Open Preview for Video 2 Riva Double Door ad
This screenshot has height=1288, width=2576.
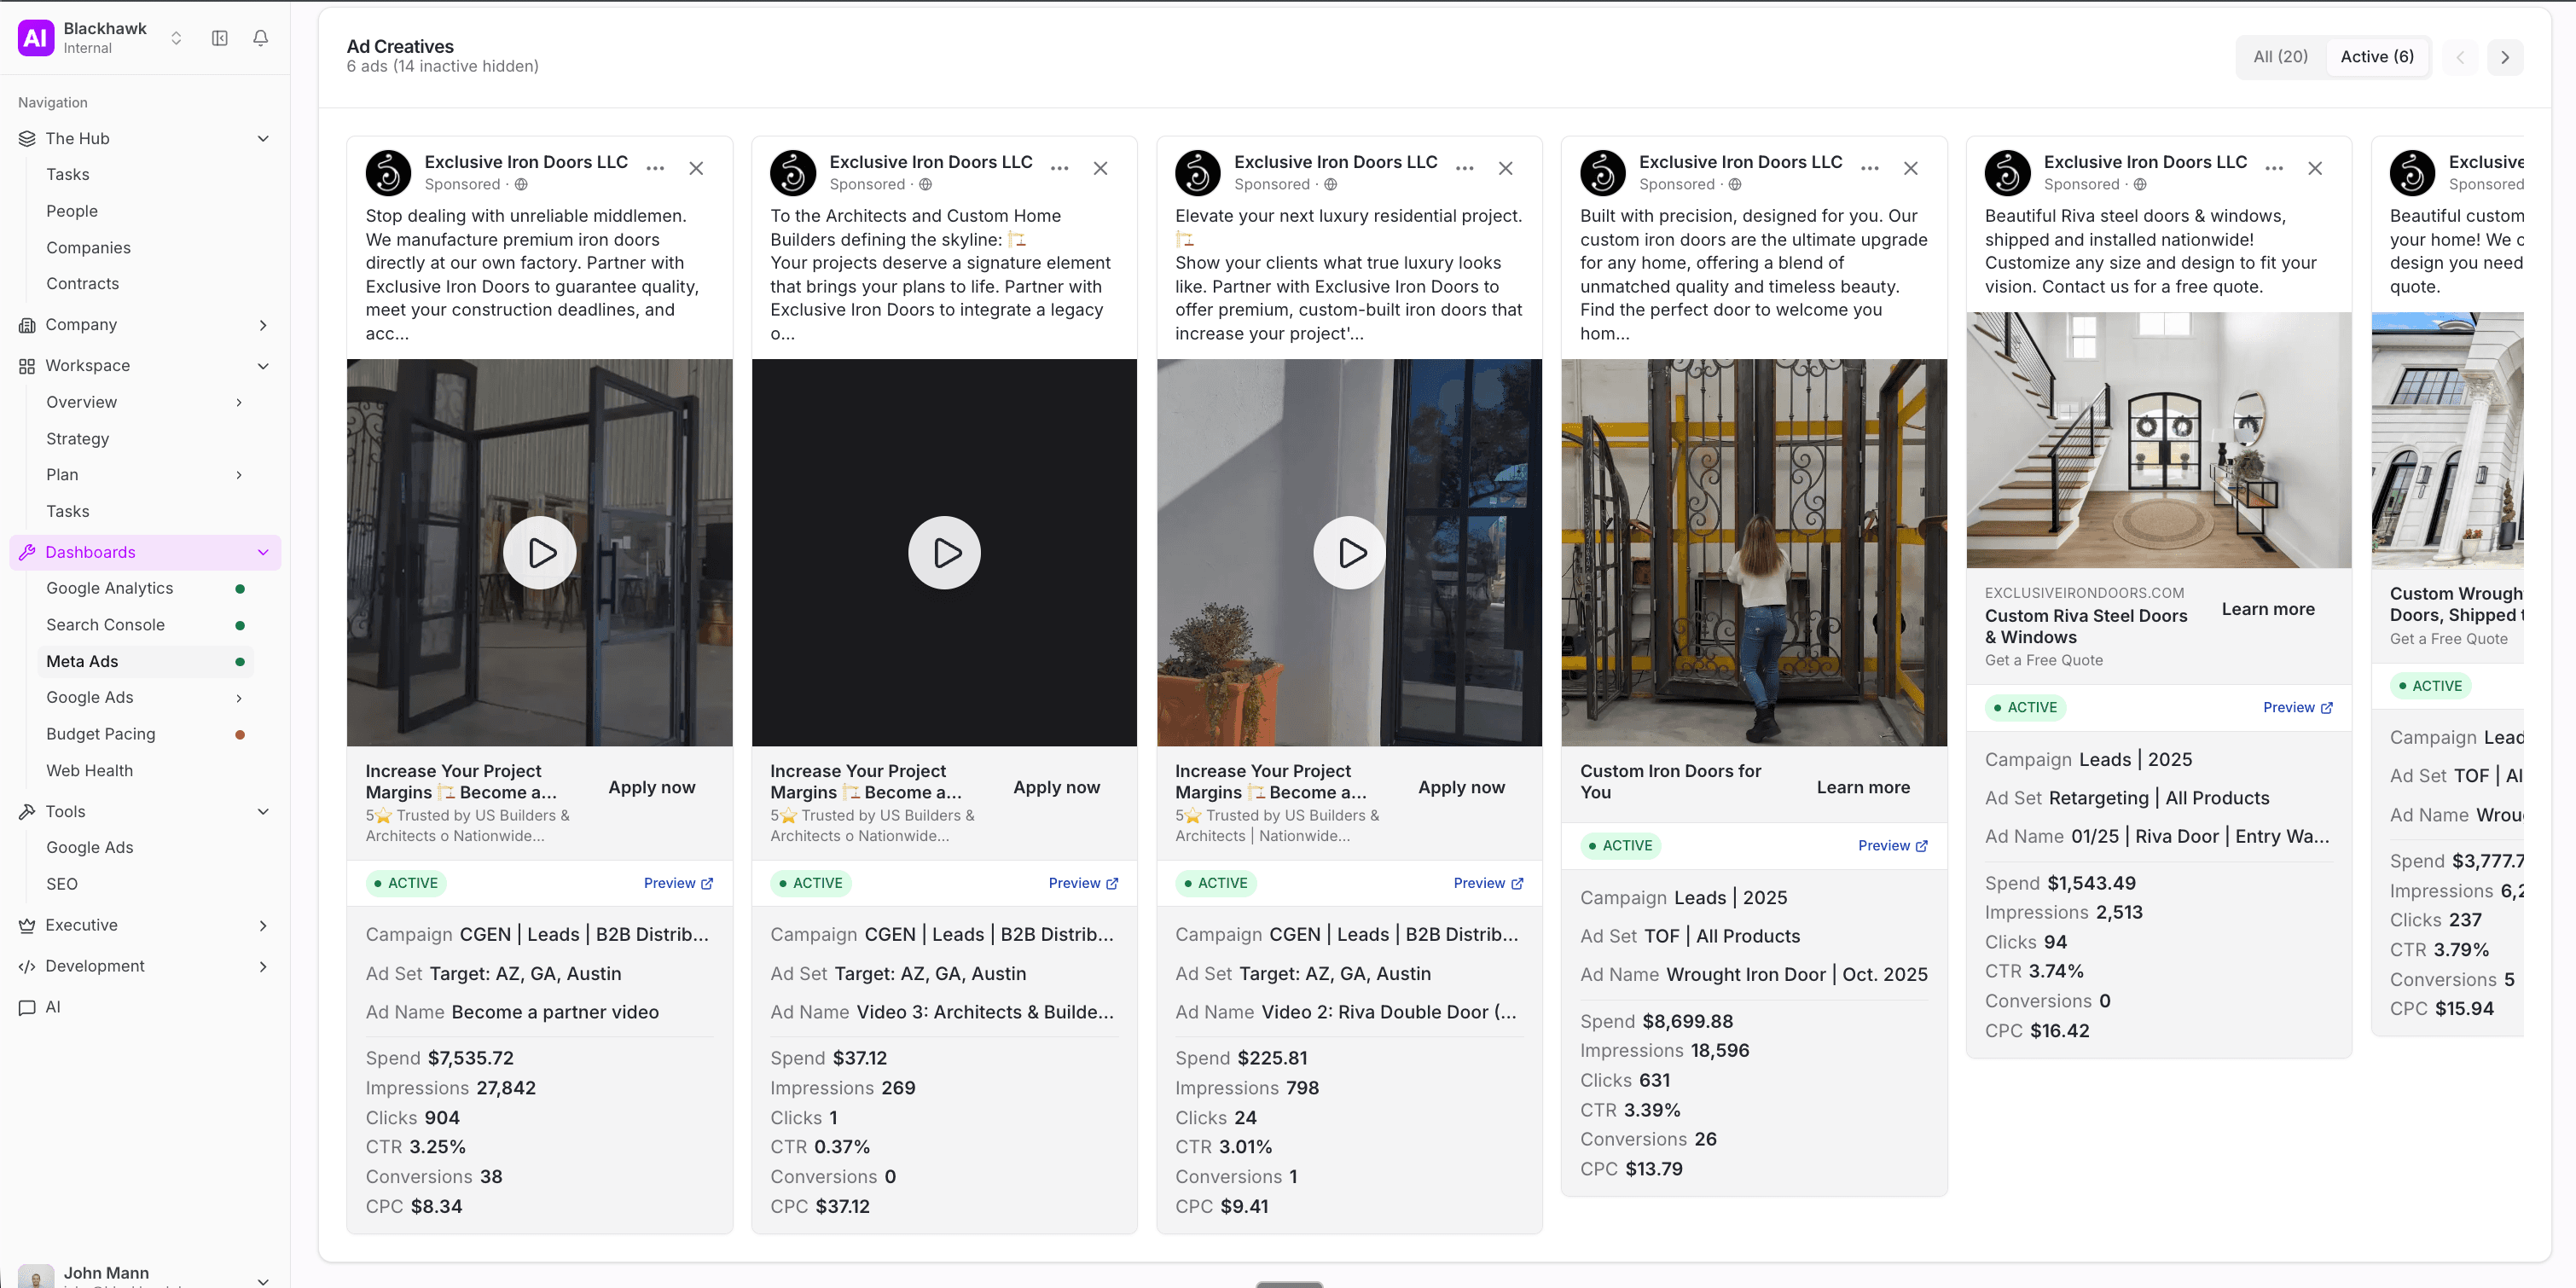[x=1488, y=884]
